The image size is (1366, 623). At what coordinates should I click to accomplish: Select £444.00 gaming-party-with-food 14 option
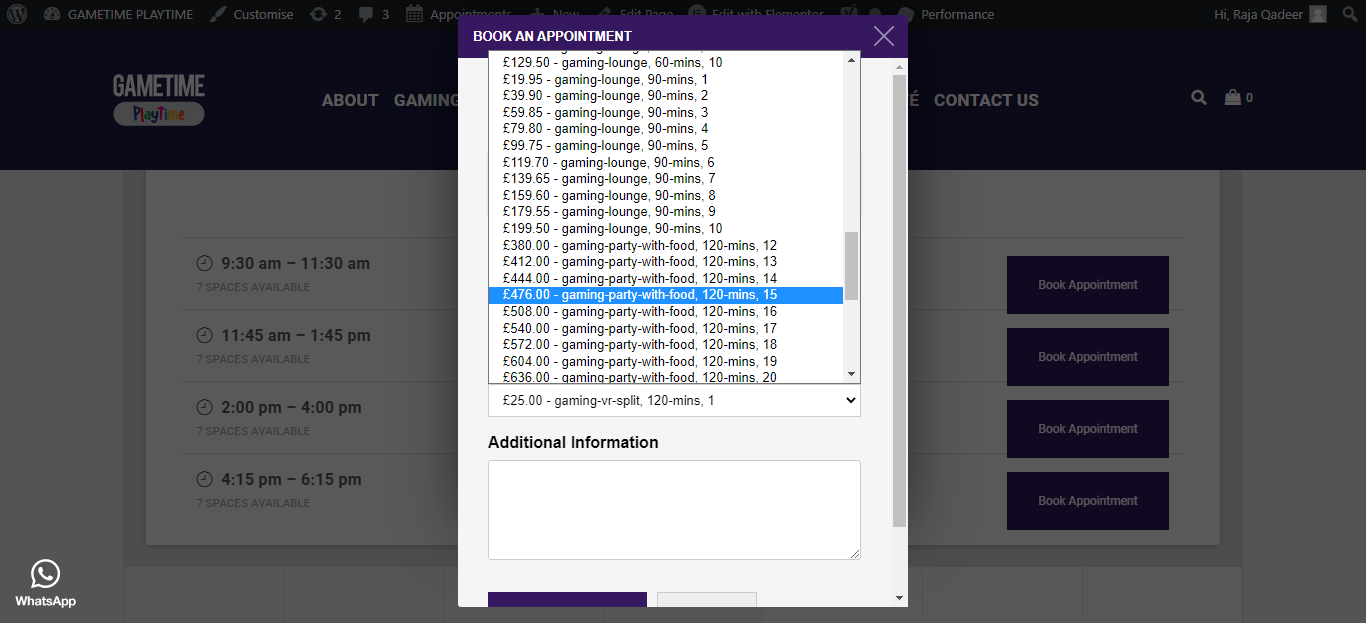click(665, 278)
